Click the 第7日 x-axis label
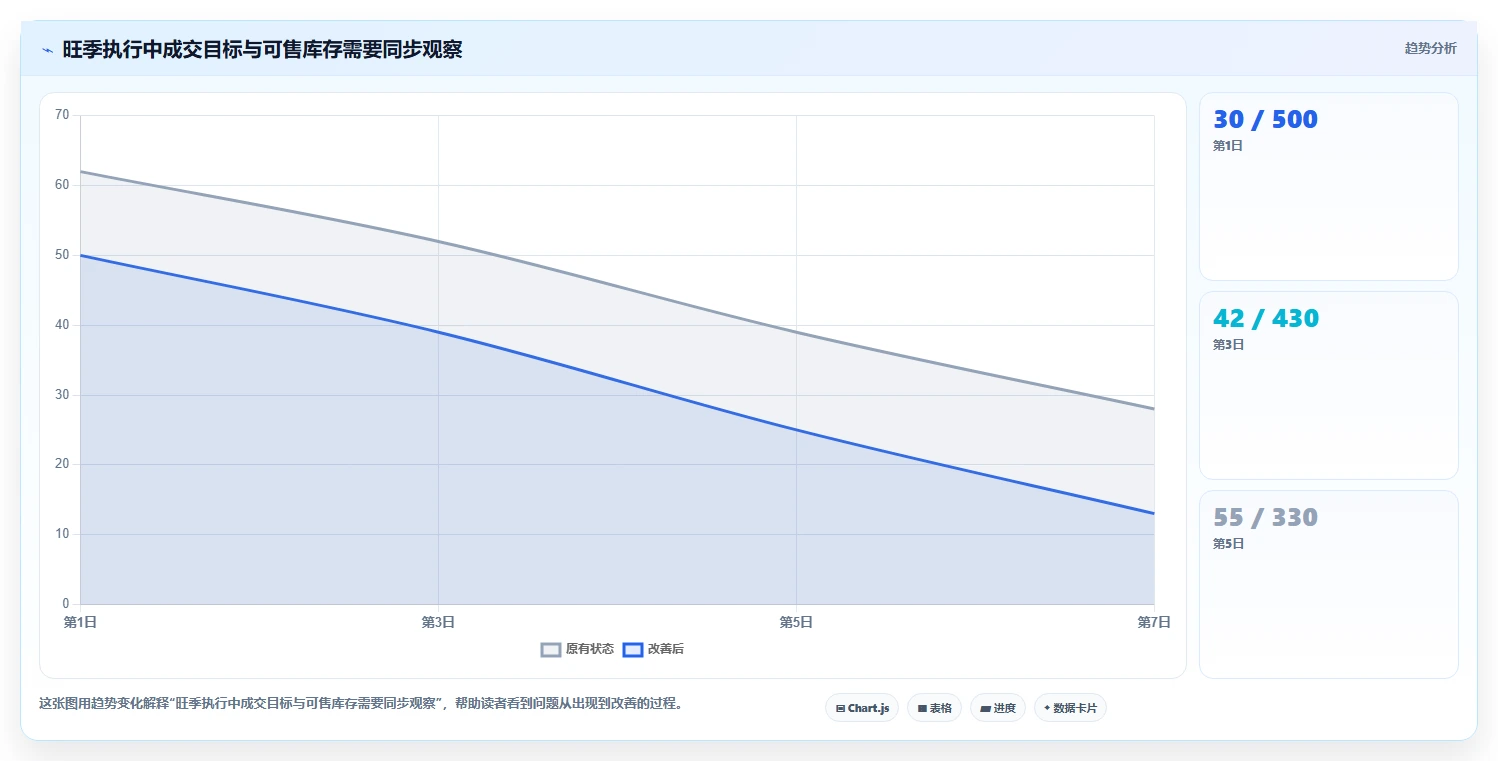This screenshot has width=1498, height=761. point(1154,622)
